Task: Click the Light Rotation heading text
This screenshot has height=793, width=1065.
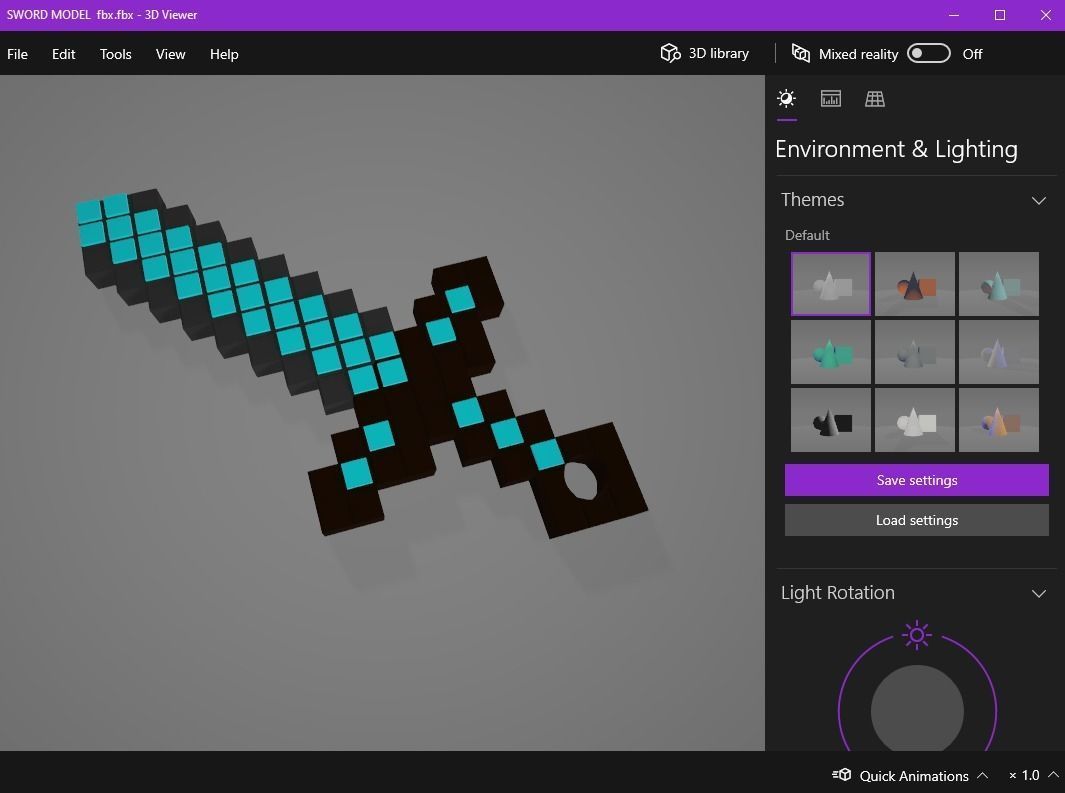Action: click(x=837, y=593)
